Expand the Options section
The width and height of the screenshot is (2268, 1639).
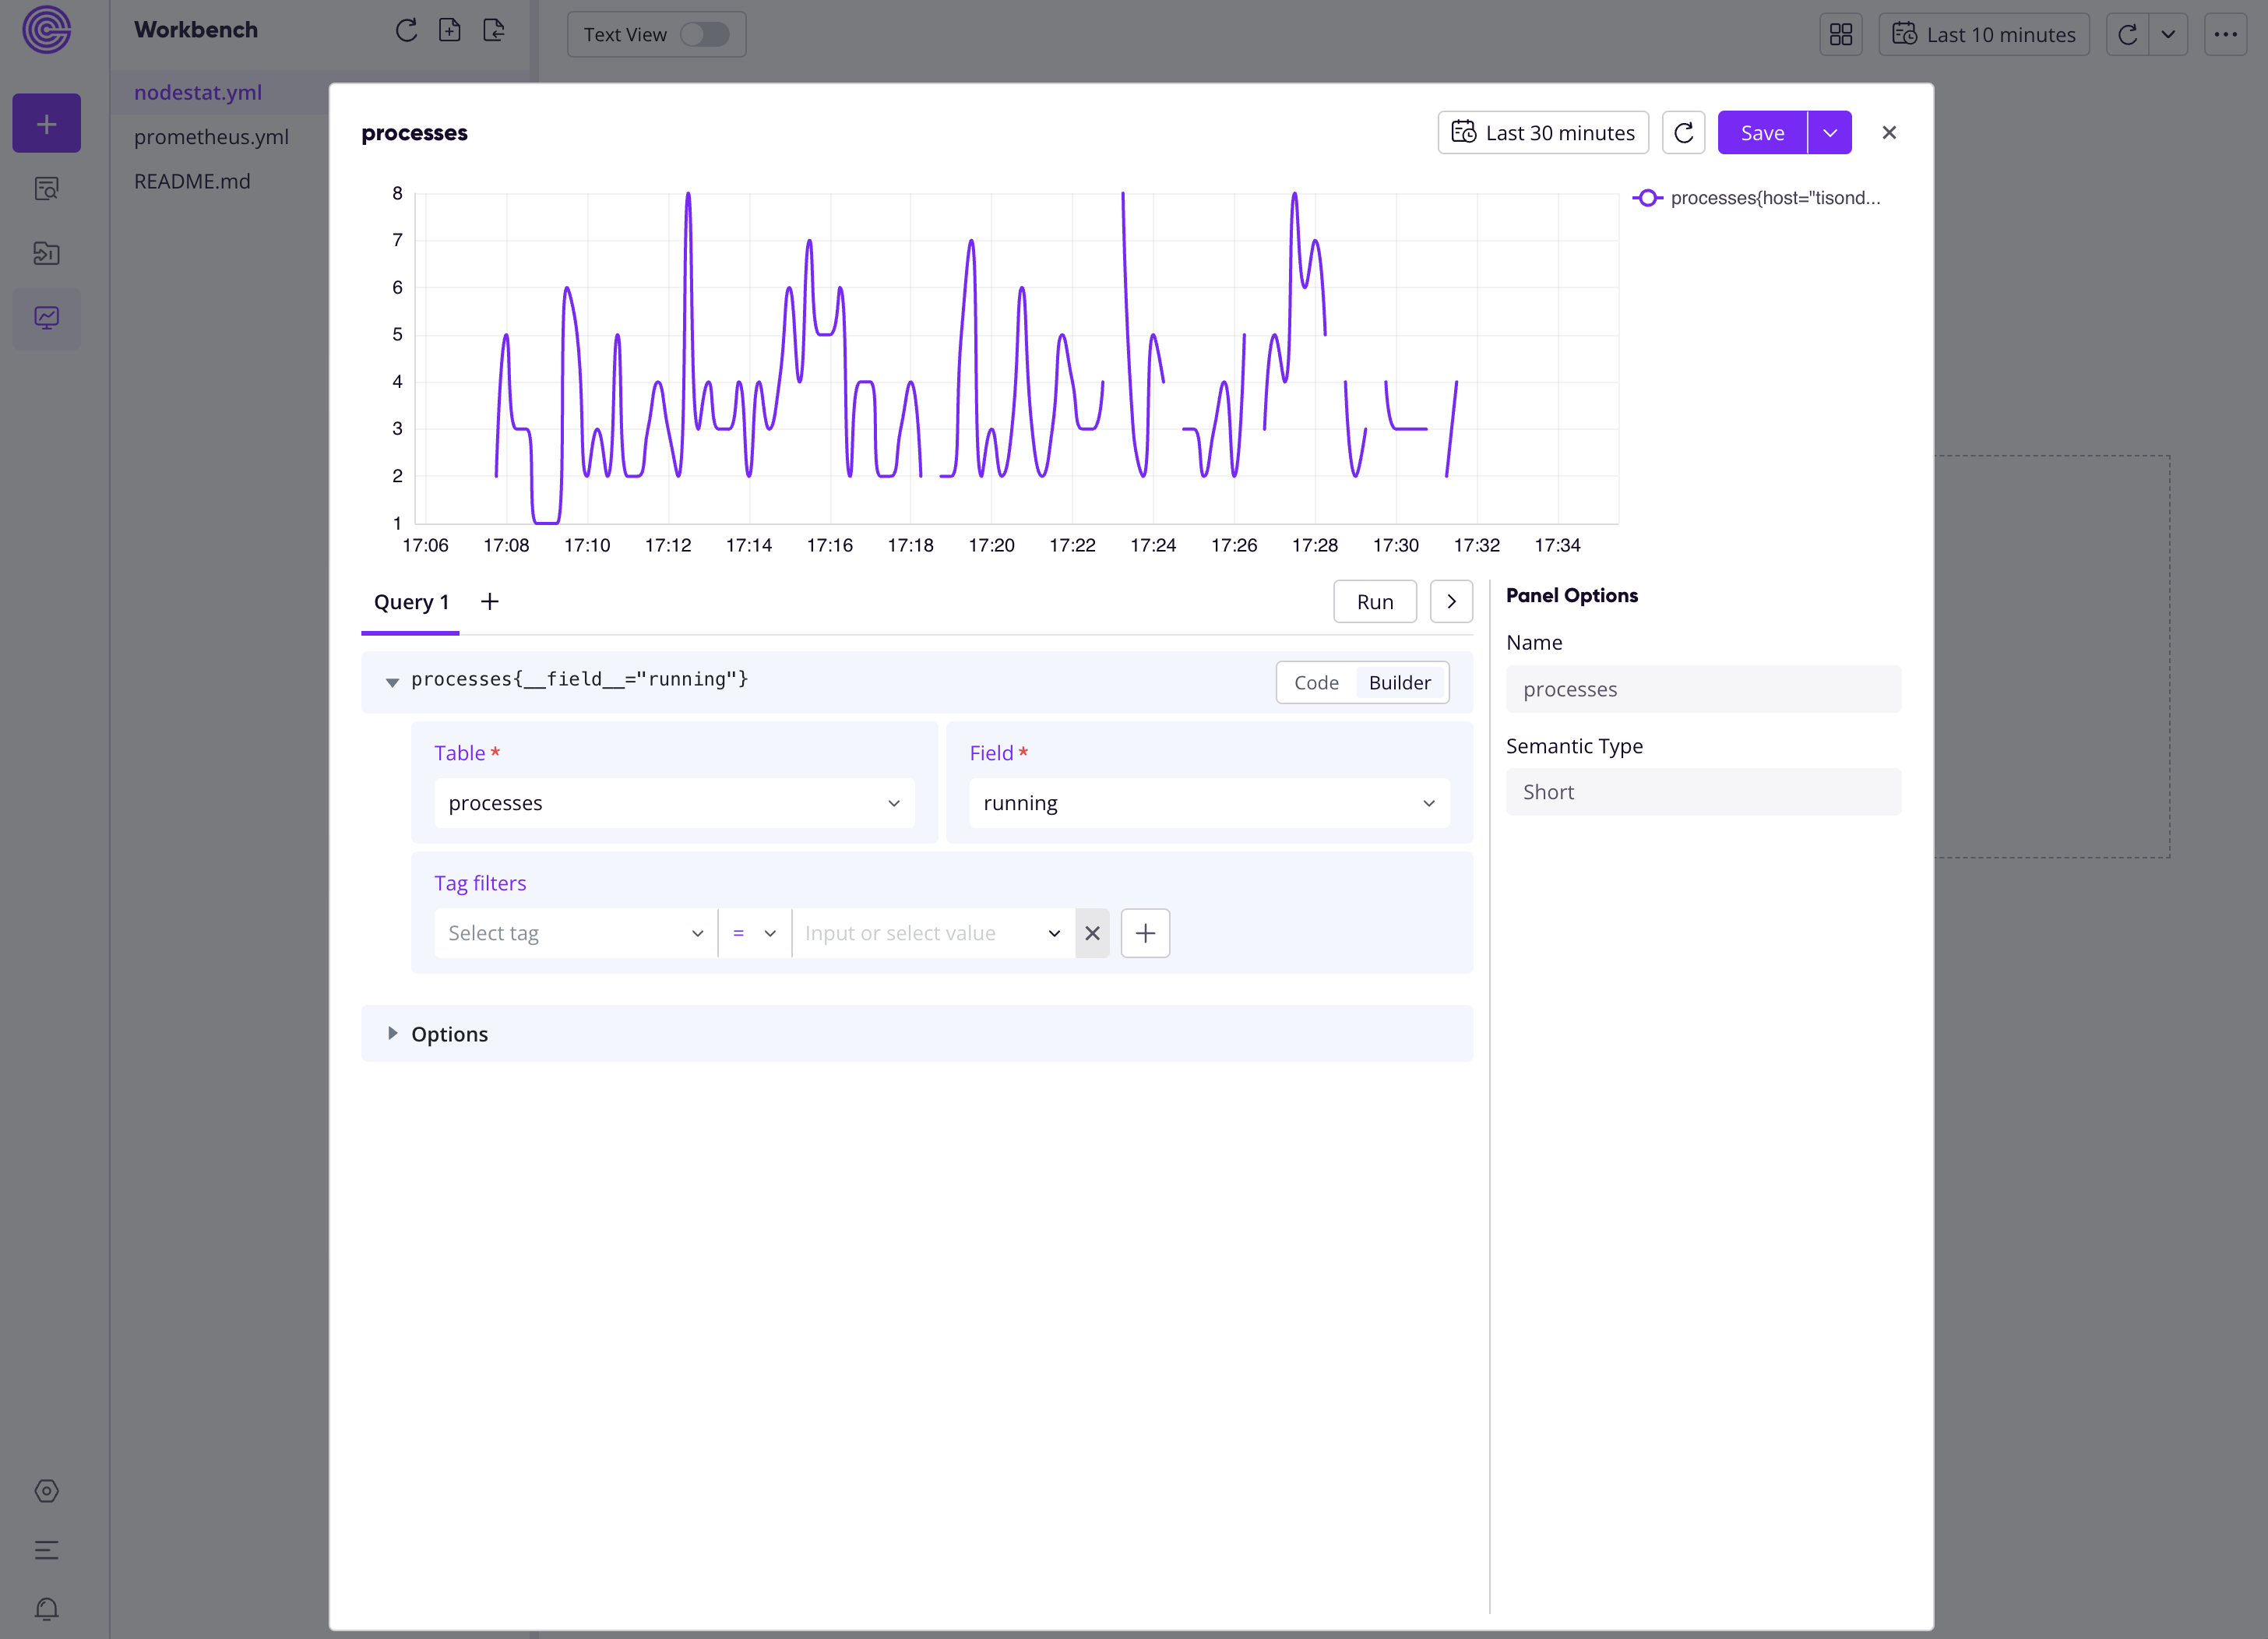click(x=449, y=1034)
